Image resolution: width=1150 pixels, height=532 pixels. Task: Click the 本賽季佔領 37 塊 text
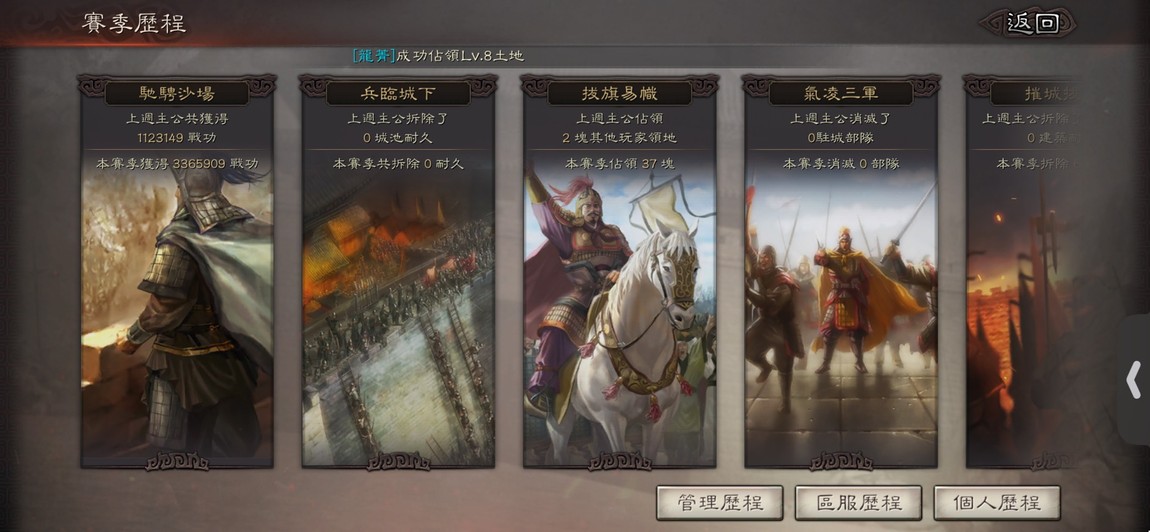pos(620,164)
